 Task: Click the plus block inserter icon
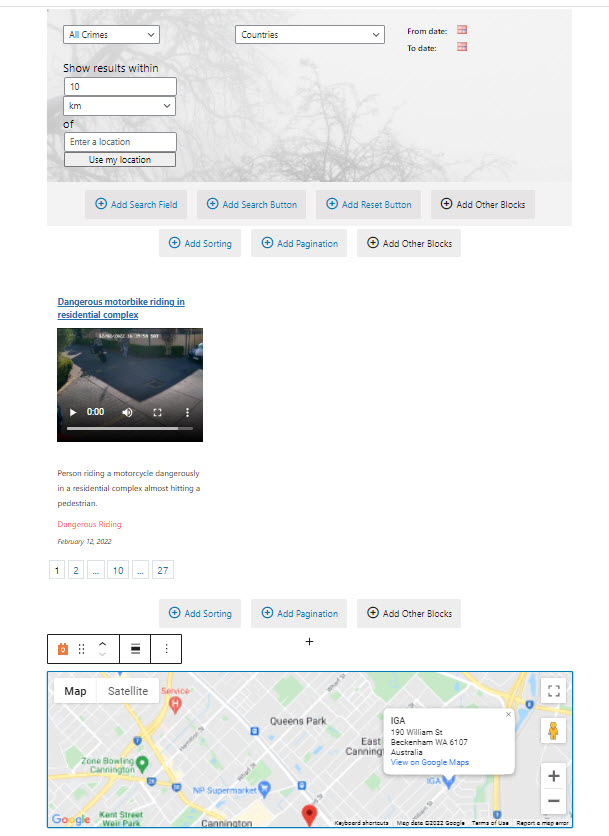[309, 641]
